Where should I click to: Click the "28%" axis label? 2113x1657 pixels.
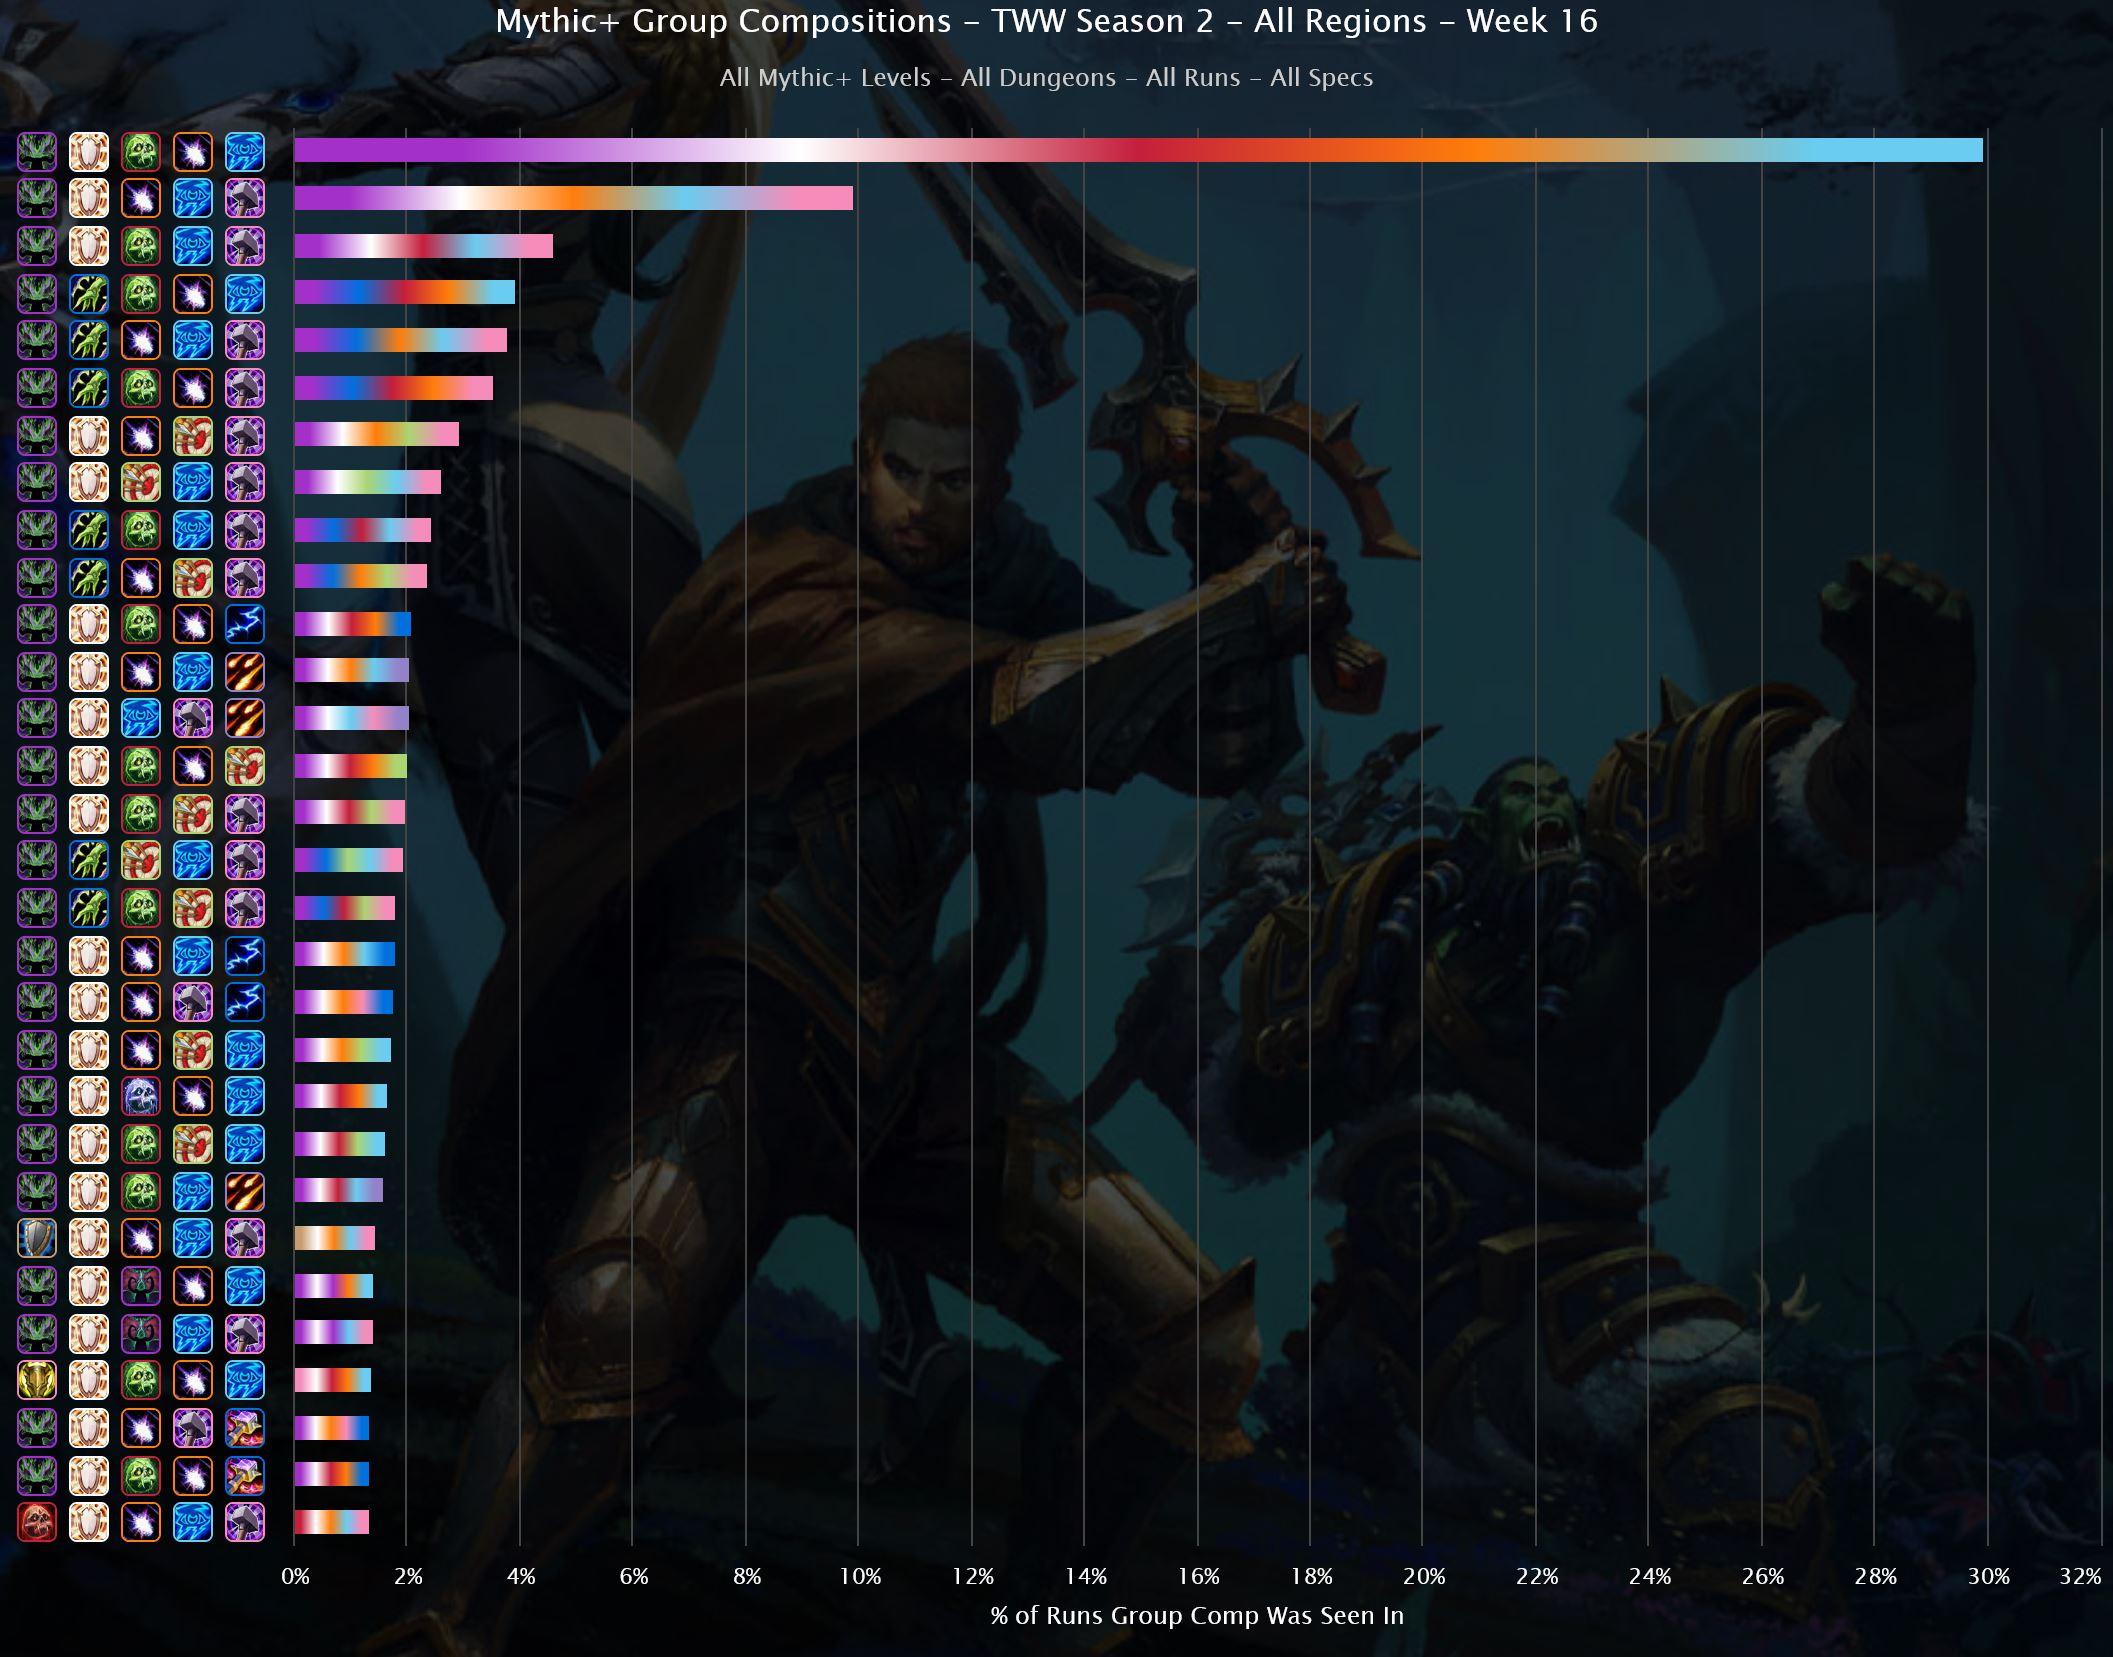click(x=1876, y=1577)
